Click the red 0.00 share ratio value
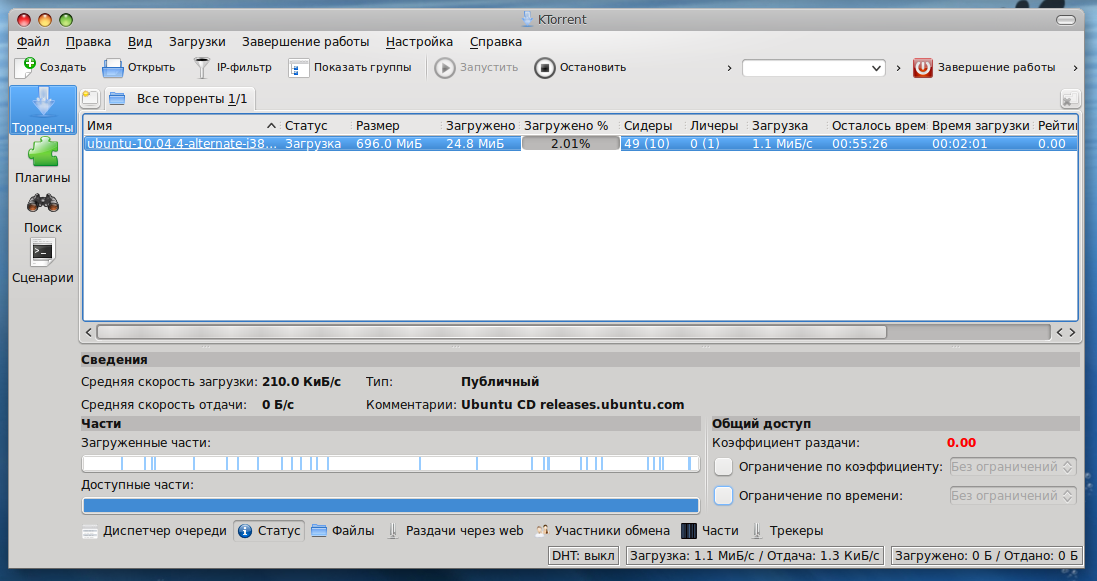 (961, 442)
